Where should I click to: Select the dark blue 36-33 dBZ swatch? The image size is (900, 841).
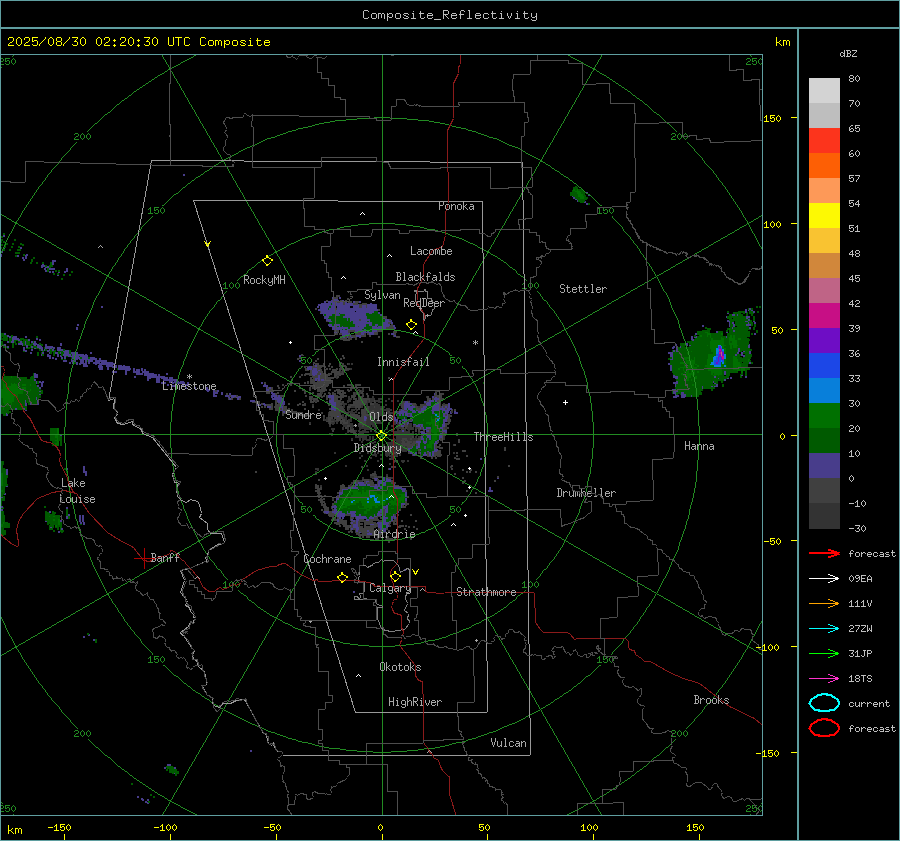824,366
